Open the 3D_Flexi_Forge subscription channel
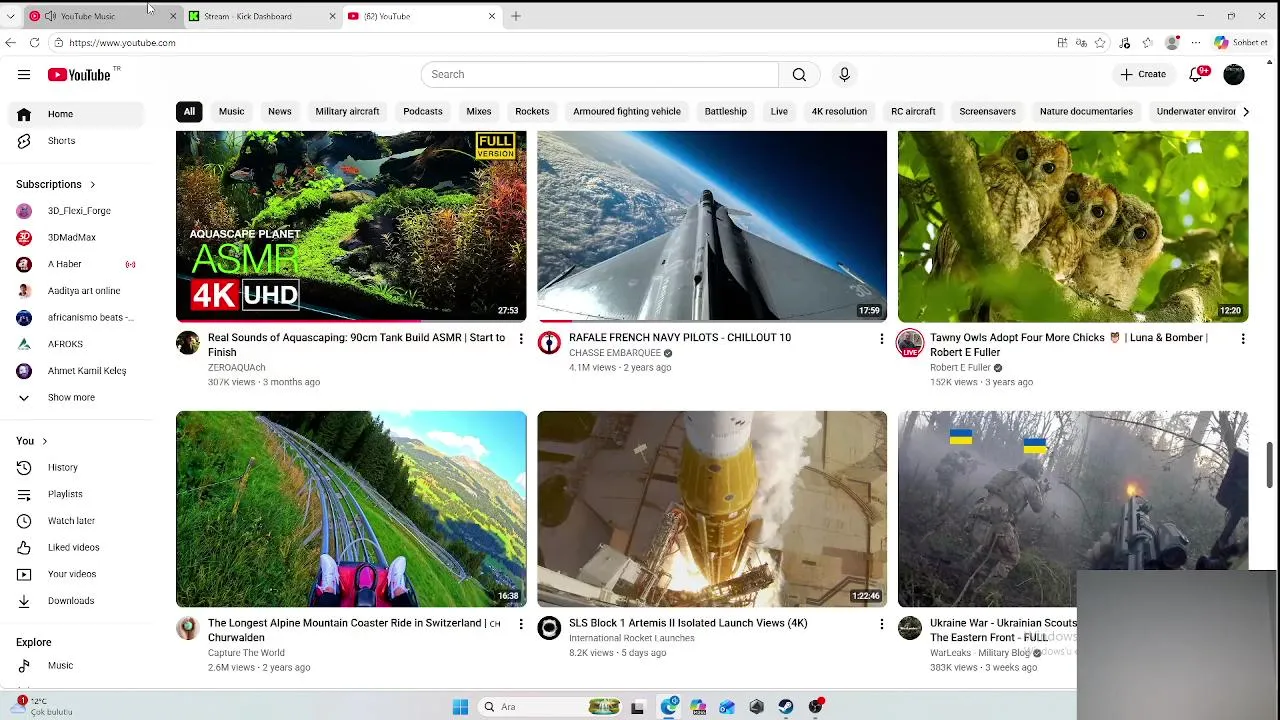 pyautogui.click(x=78, y=211)
